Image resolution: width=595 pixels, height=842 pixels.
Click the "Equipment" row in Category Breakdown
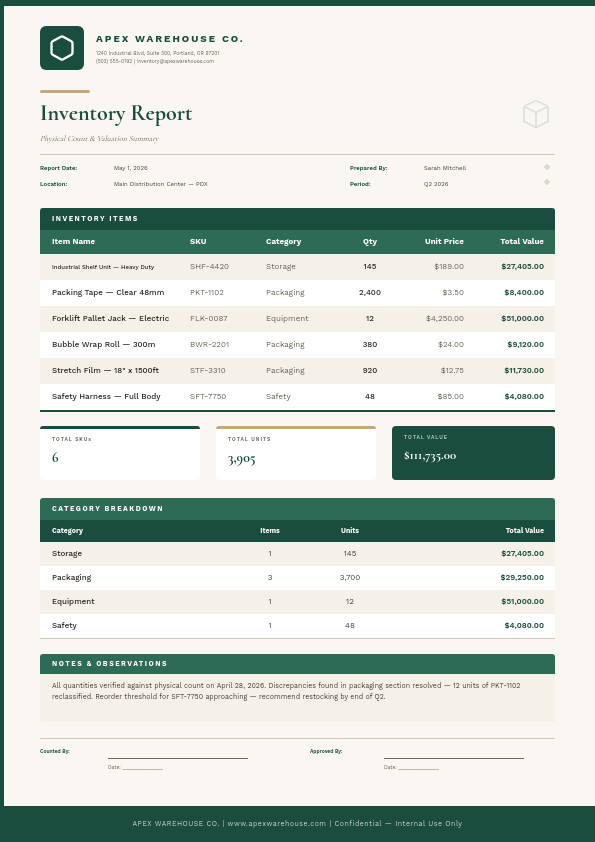tap(298, 602)
